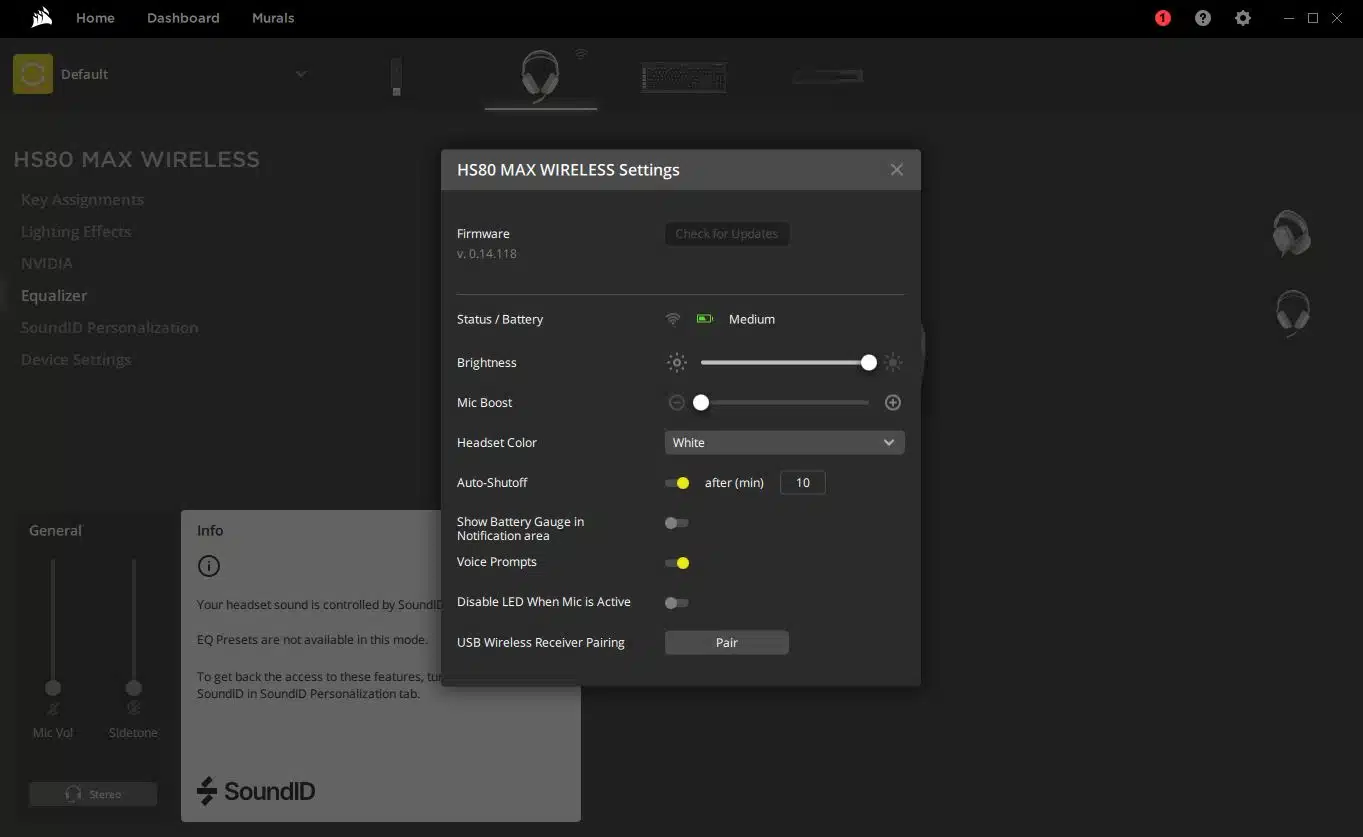Click the Auto-Shutoff minutes input field

point(803,483)
